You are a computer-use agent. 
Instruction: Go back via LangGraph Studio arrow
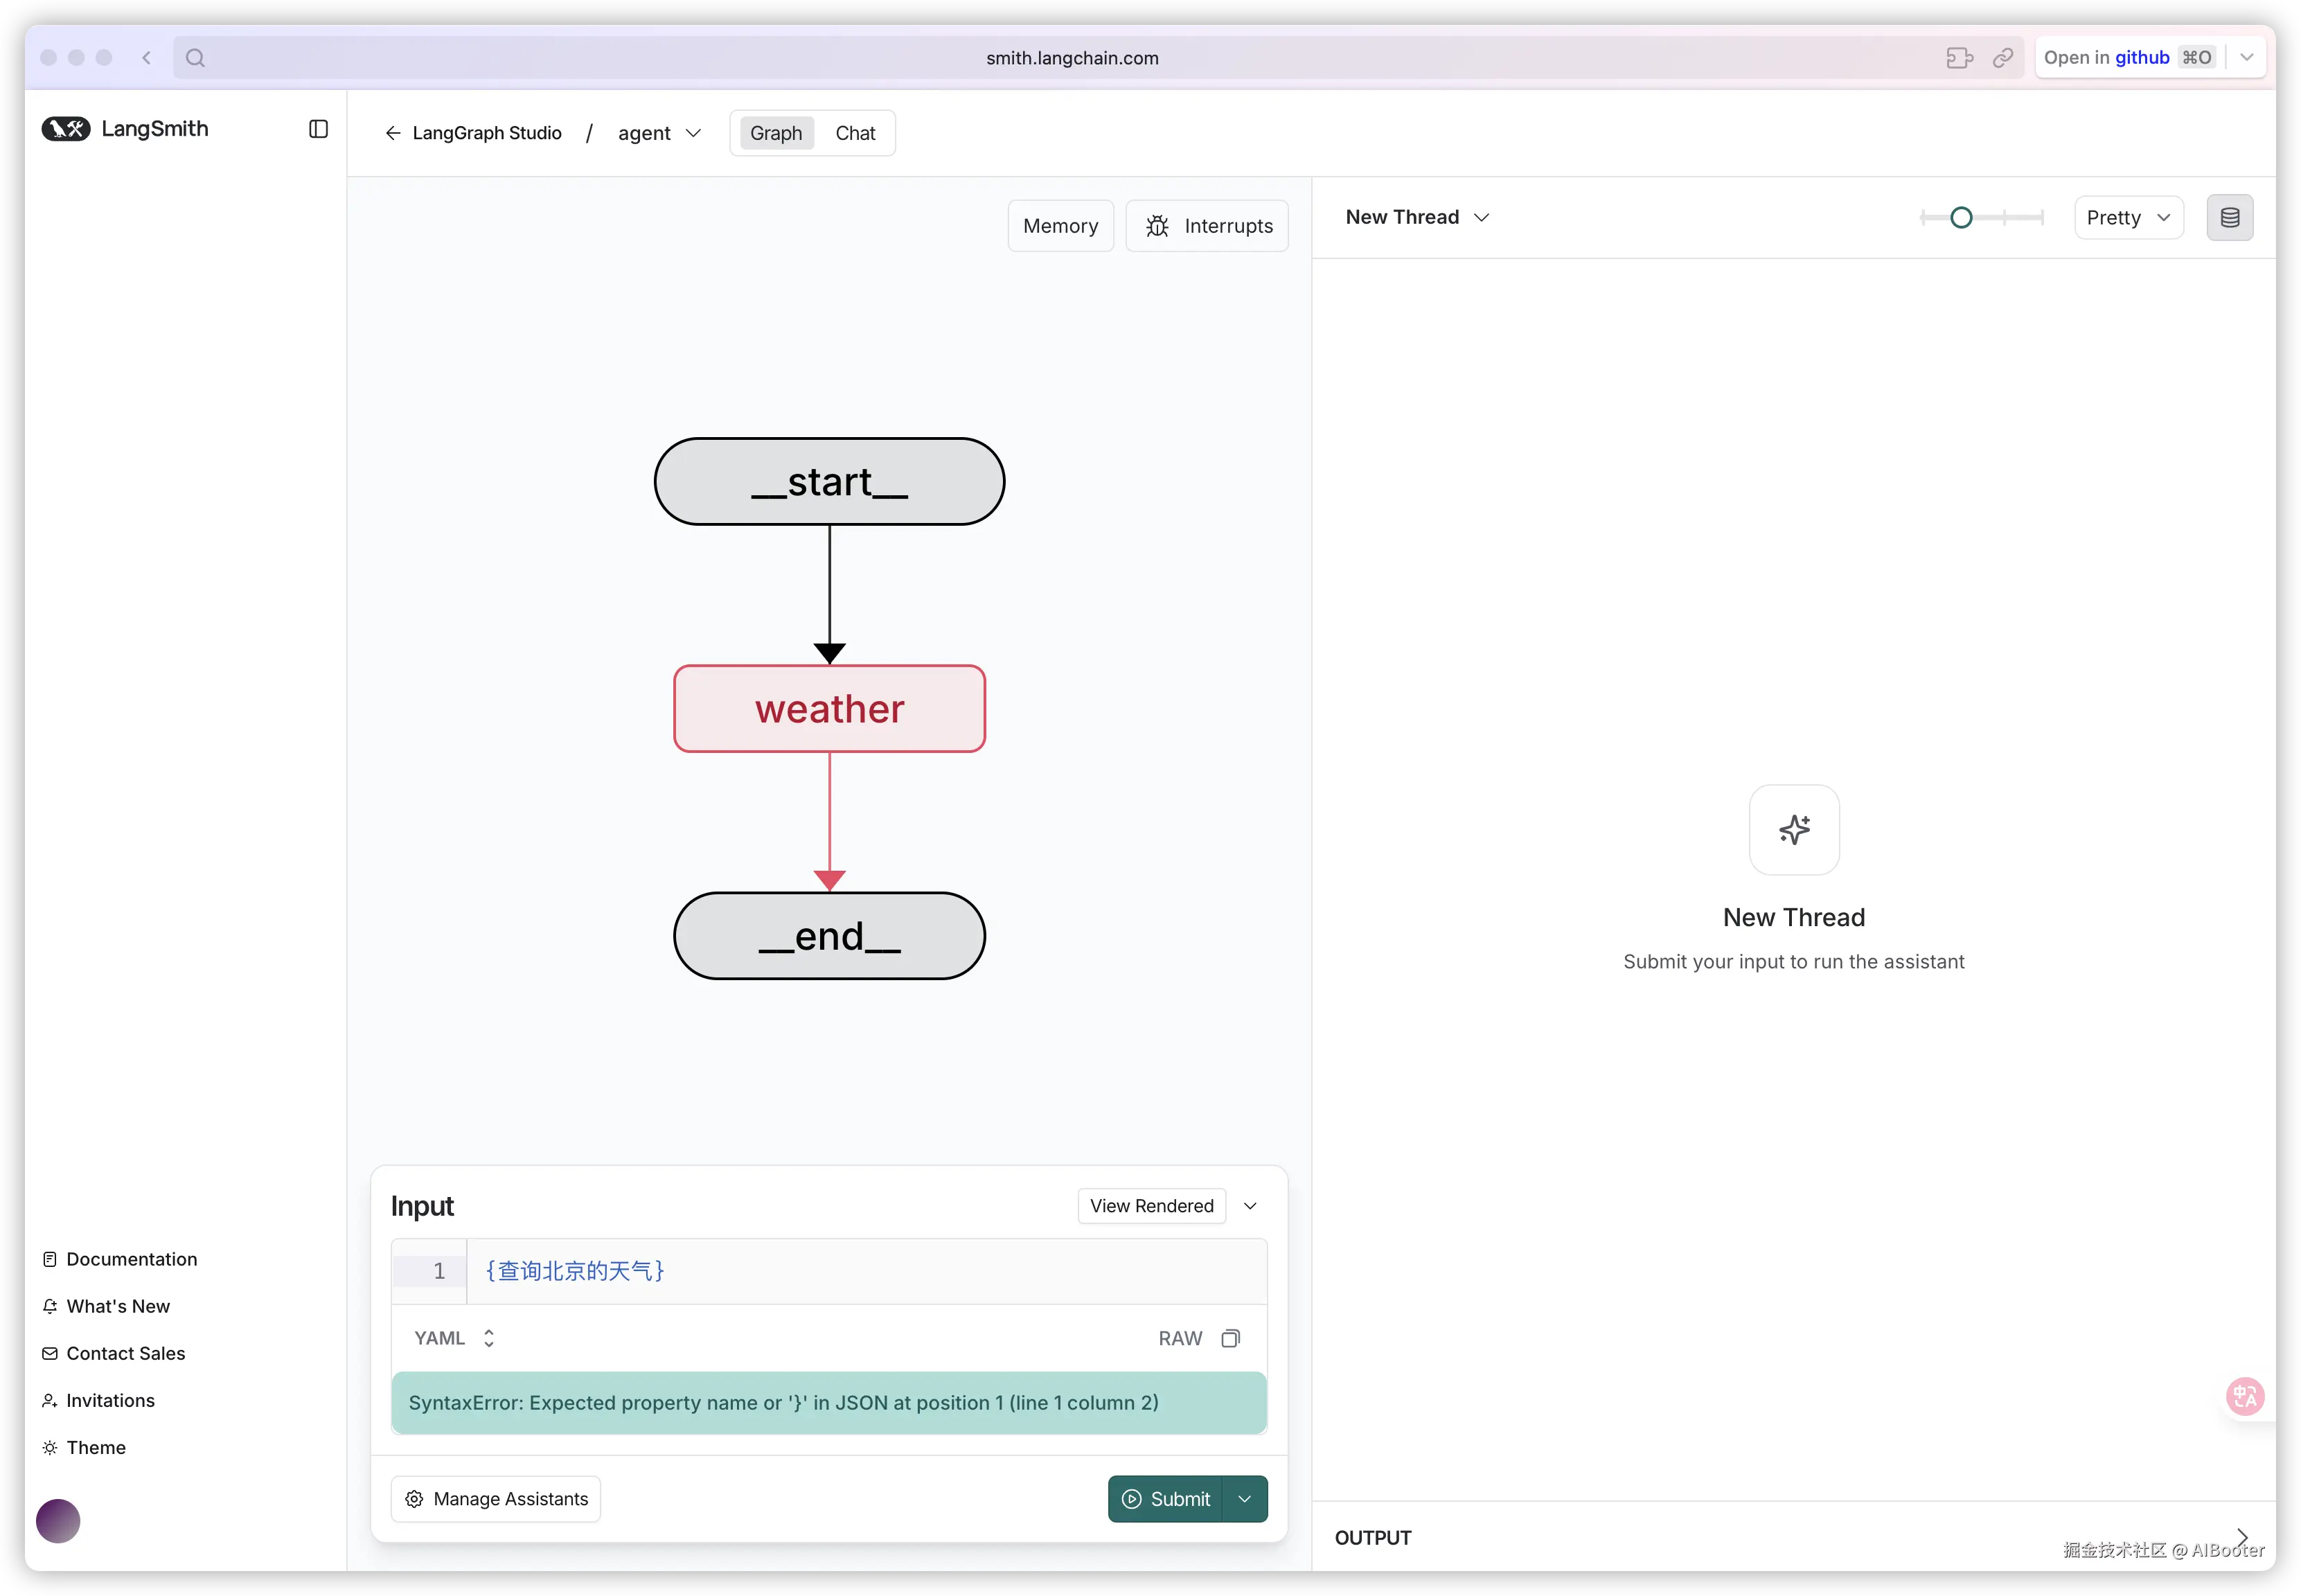393,133
